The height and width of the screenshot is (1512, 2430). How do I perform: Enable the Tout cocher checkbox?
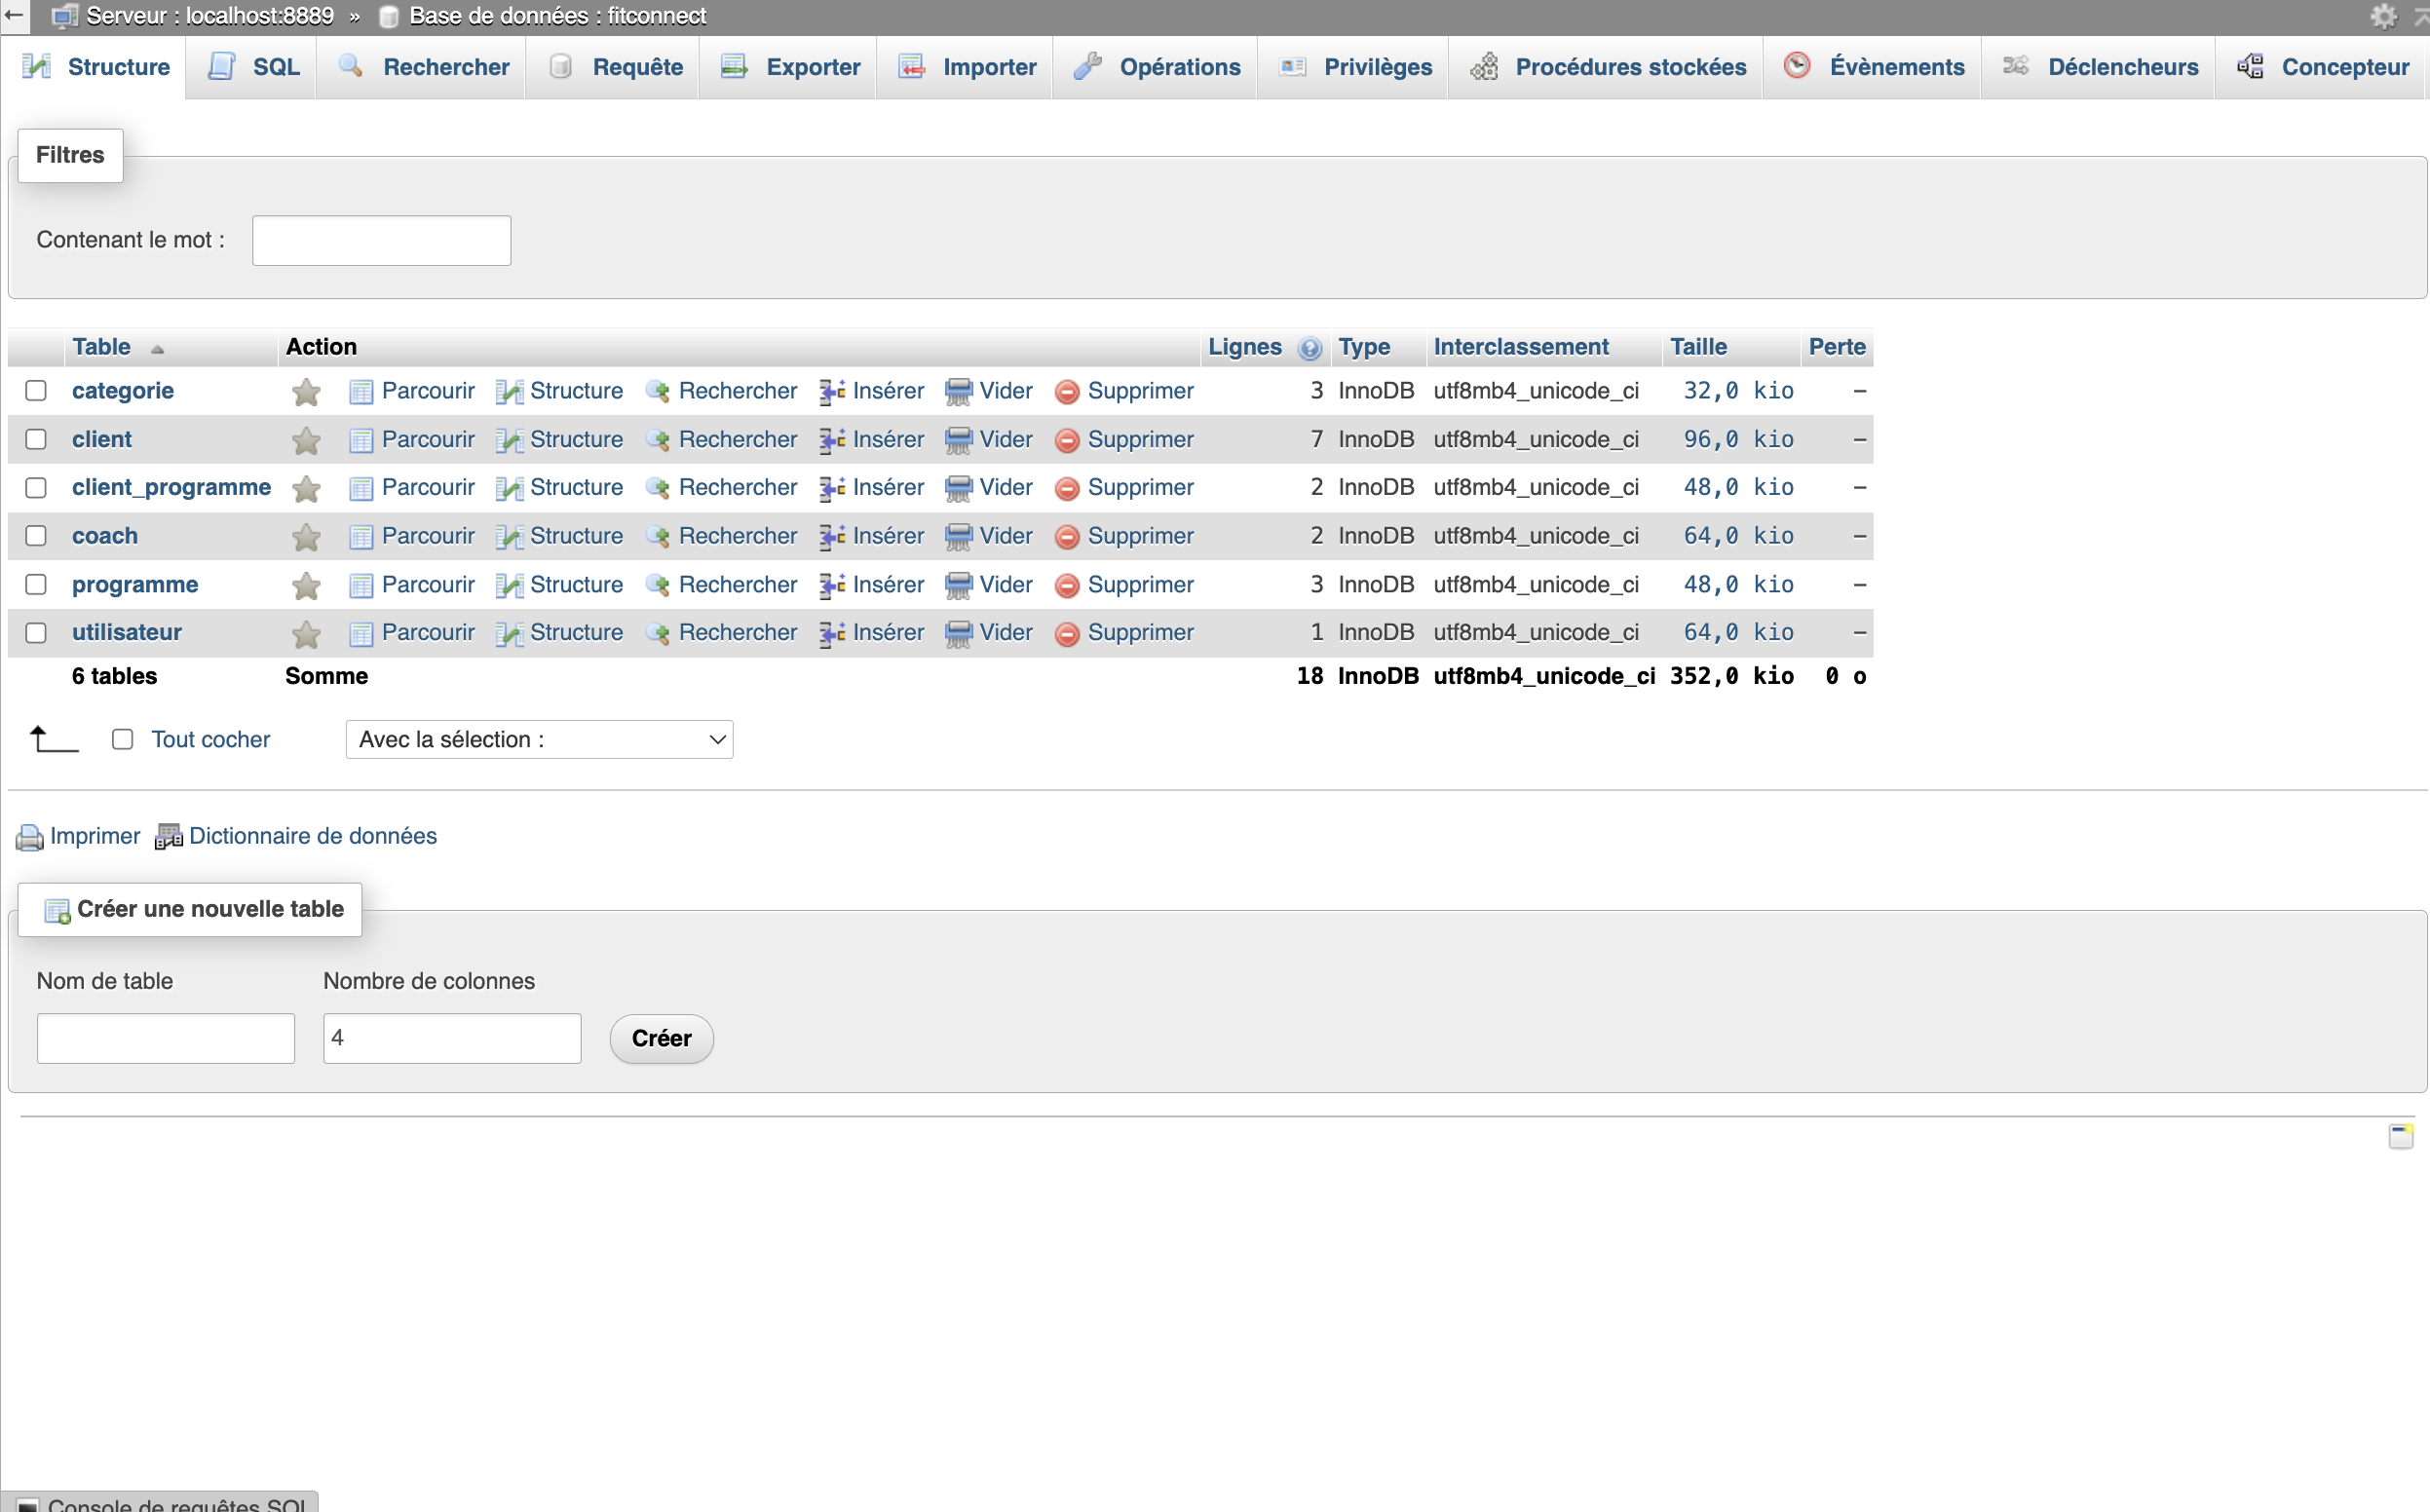122,740
